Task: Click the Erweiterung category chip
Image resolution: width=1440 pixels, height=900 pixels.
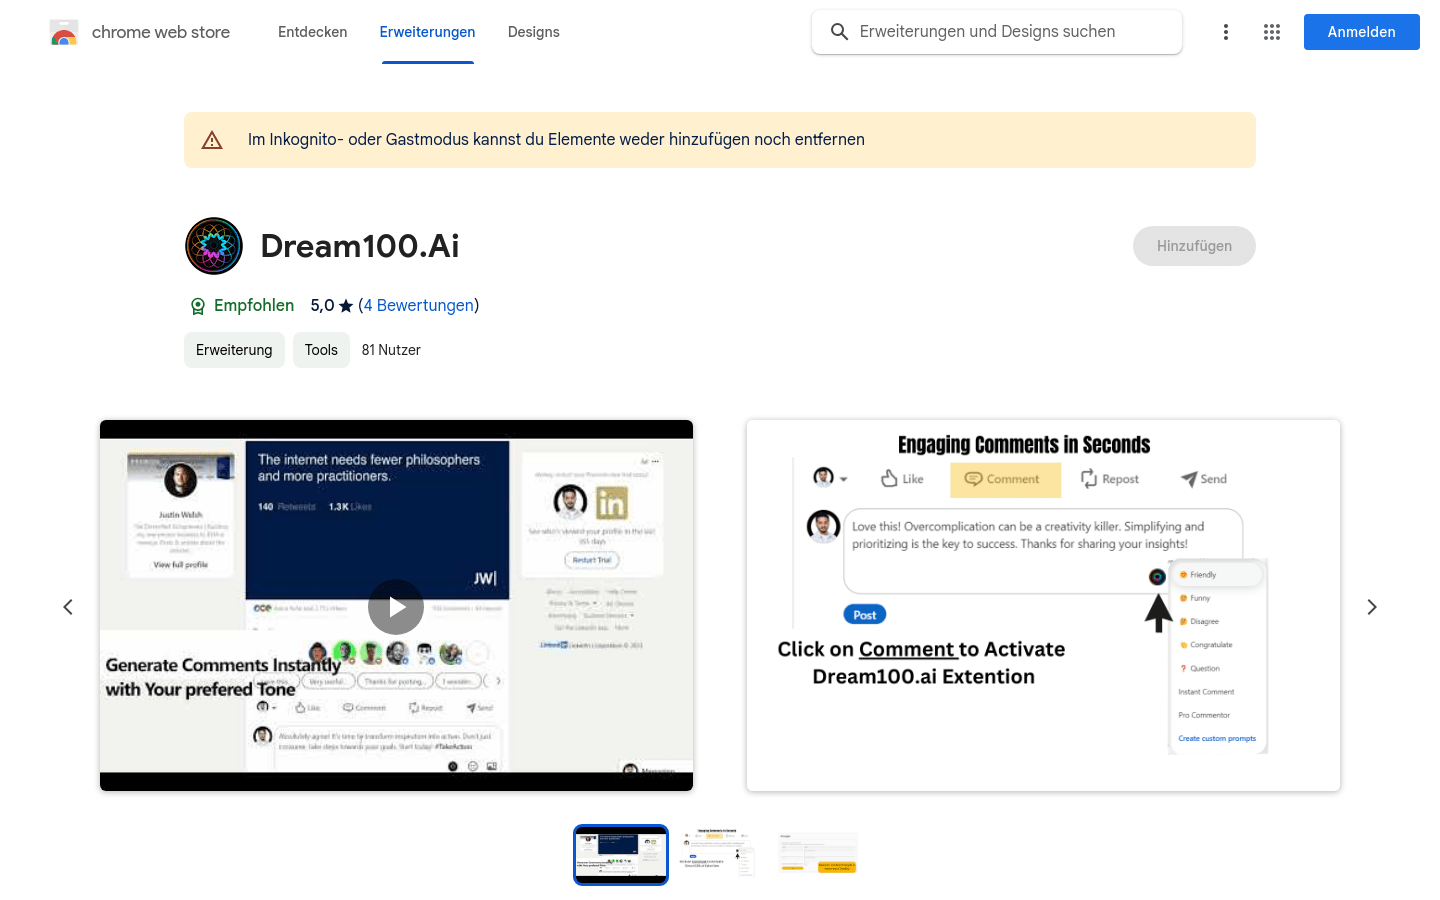Action: [234, 350]
